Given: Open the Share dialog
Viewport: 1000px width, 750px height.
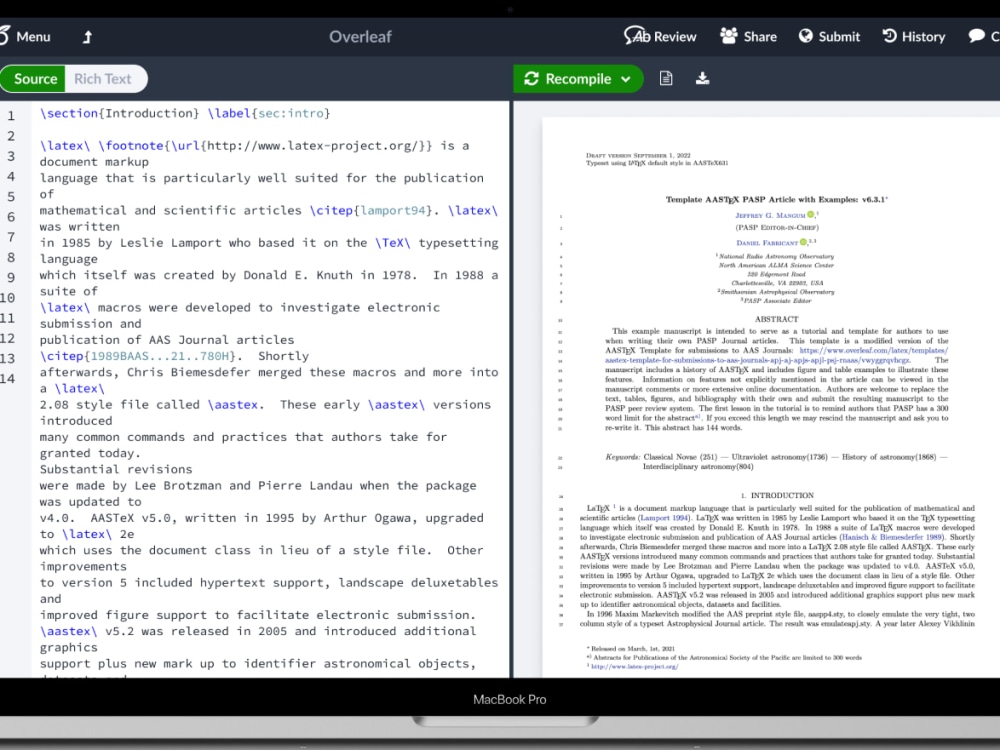Looking at the screenshot, I should (748, 36).
